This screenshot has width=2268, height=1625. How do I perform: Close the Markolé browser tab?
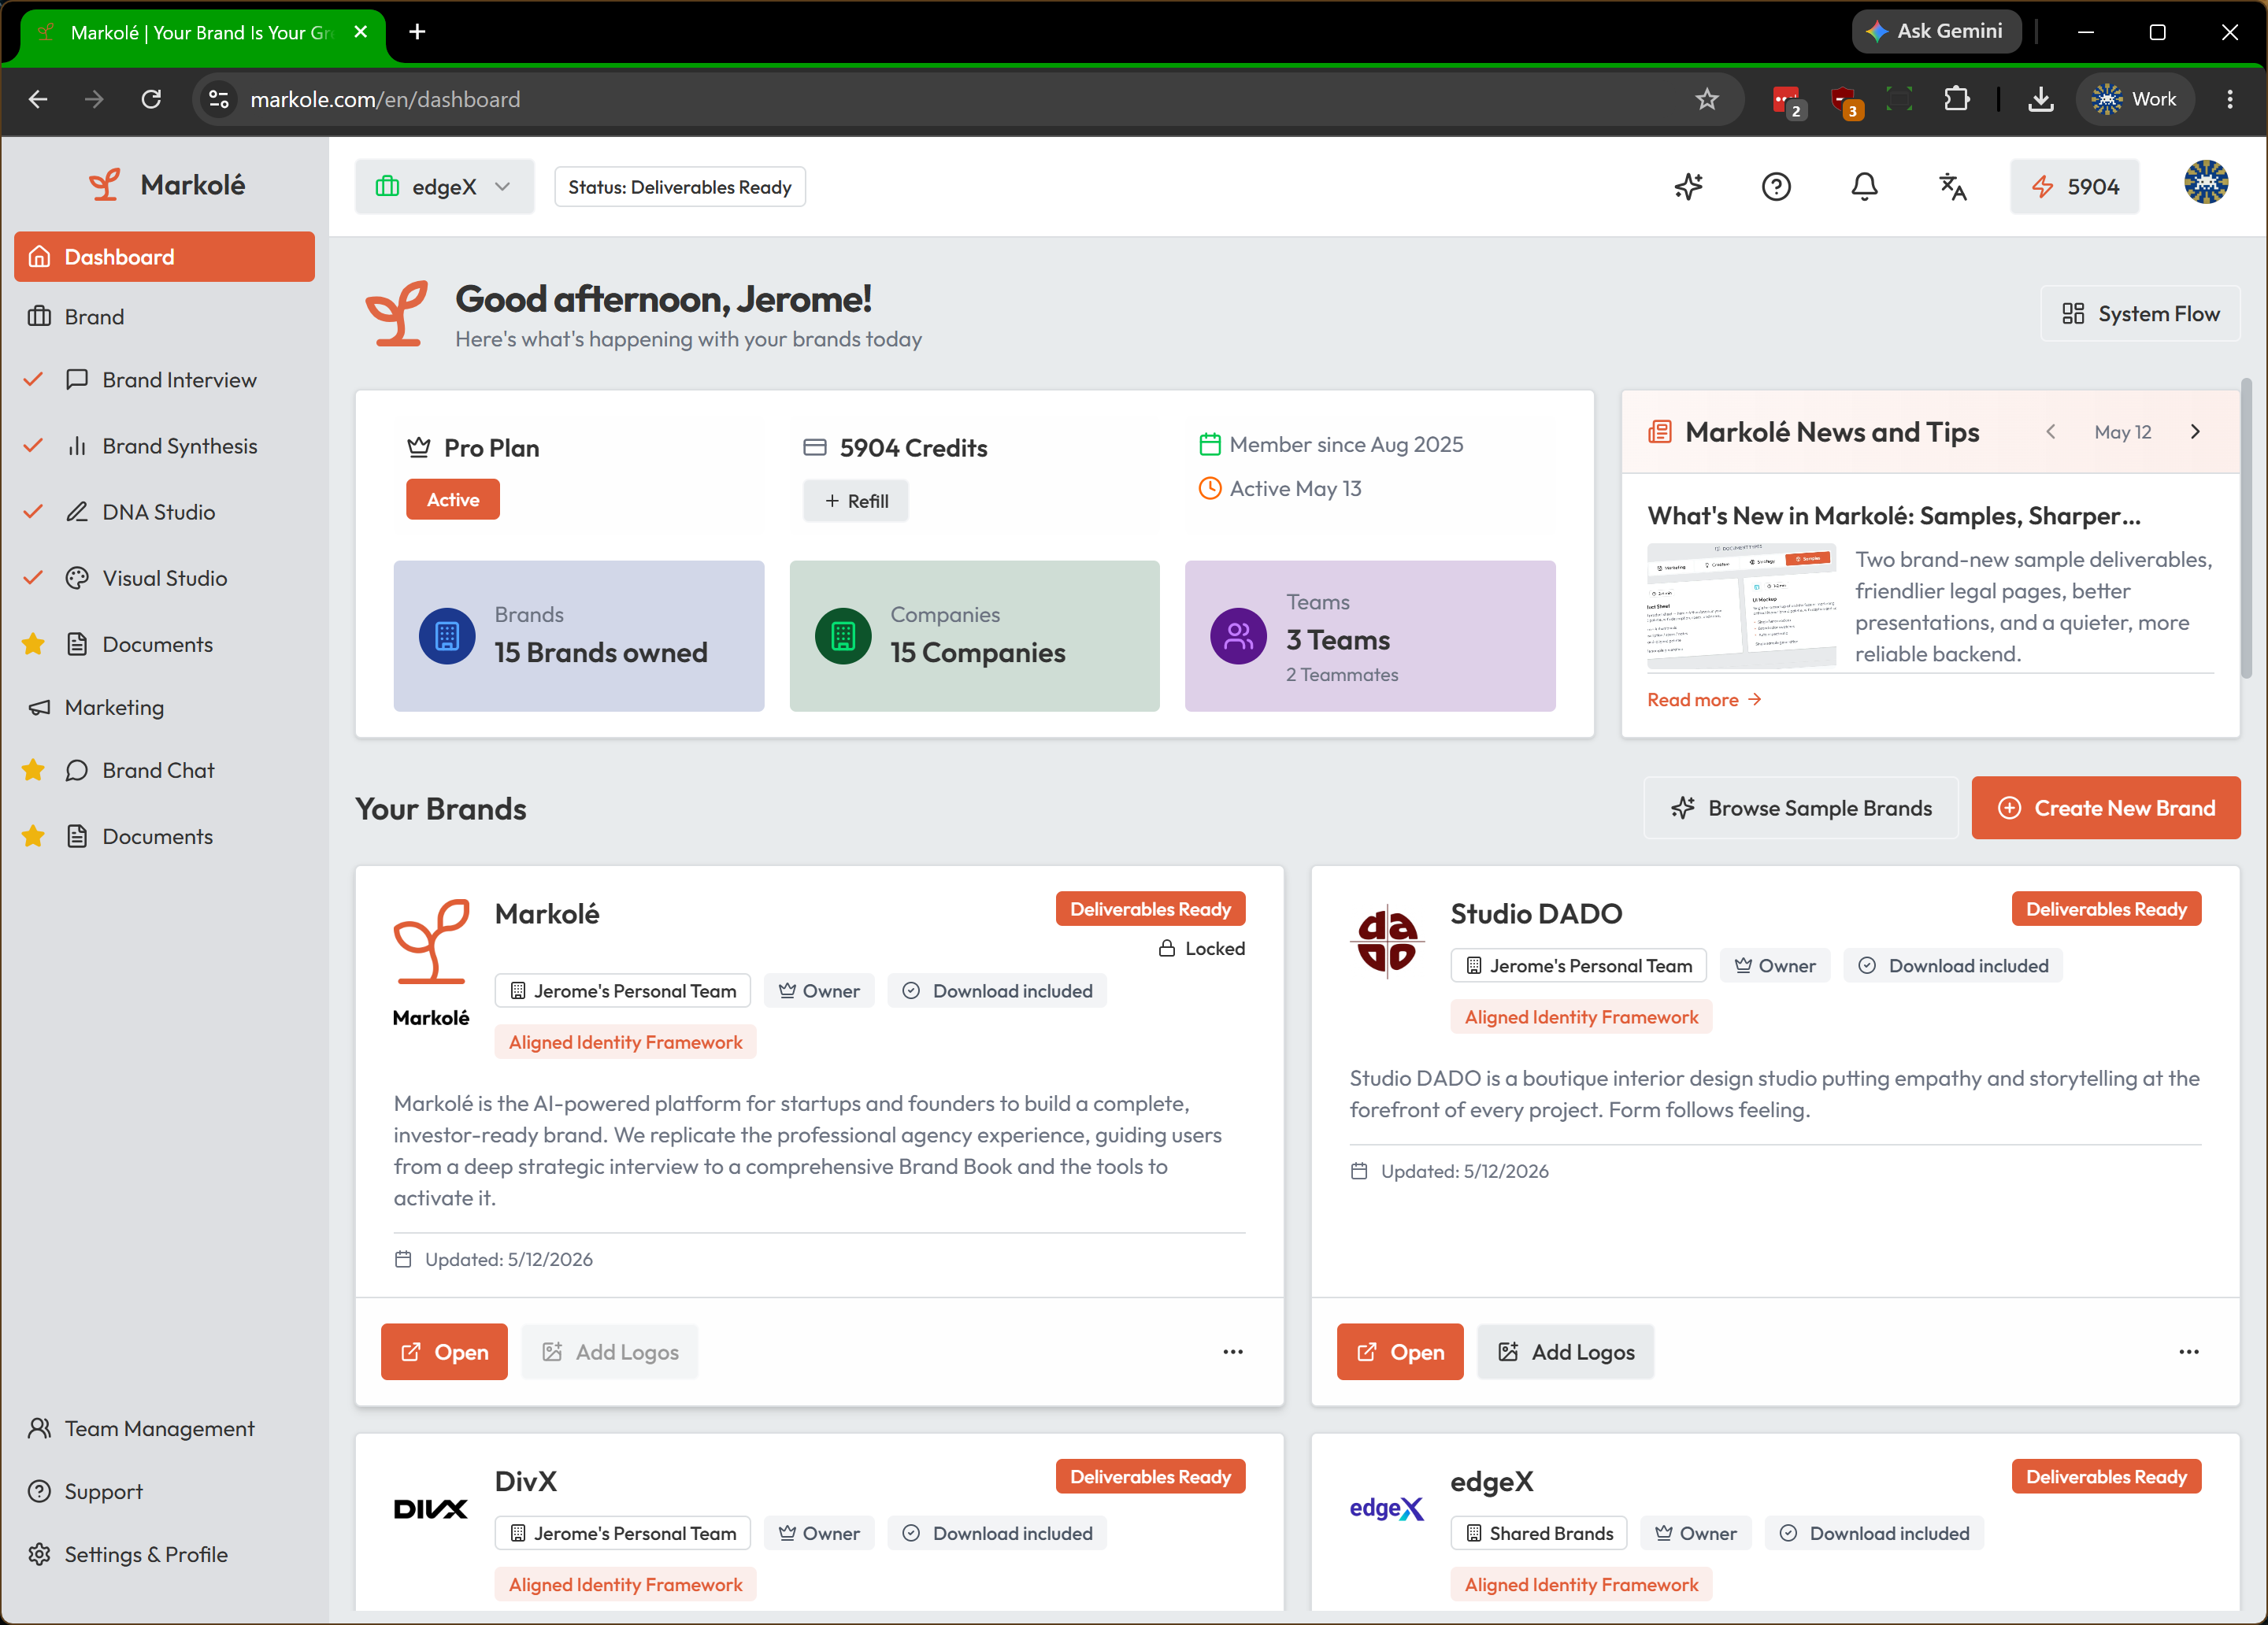(x=361, y=32)
